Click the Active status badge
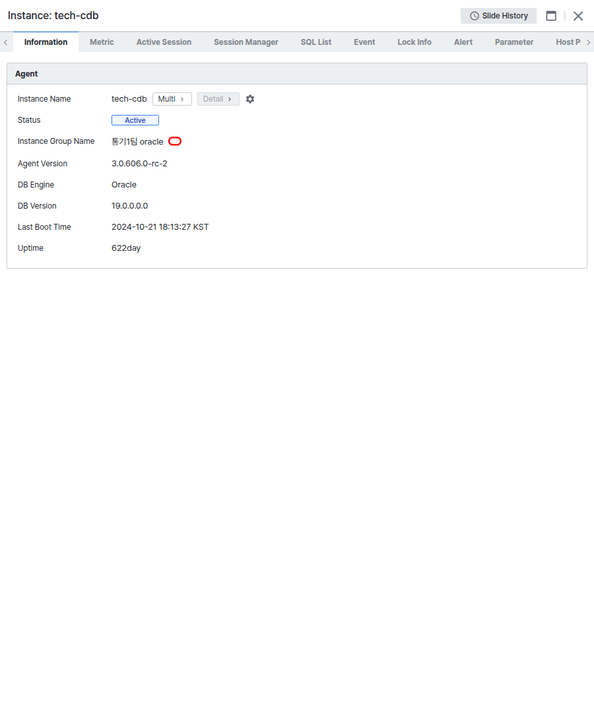594x713 pixels. click(135, 121)
